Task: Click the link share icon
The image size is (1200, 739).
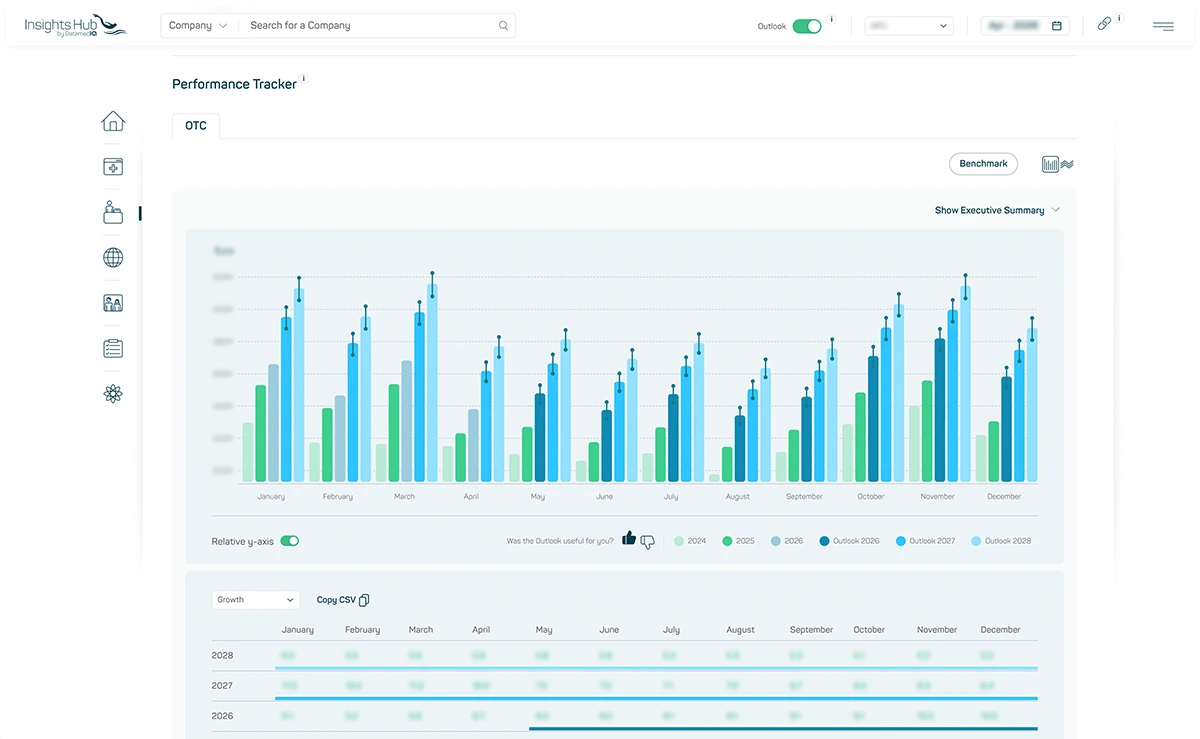Action: [x=1104, y=24]
